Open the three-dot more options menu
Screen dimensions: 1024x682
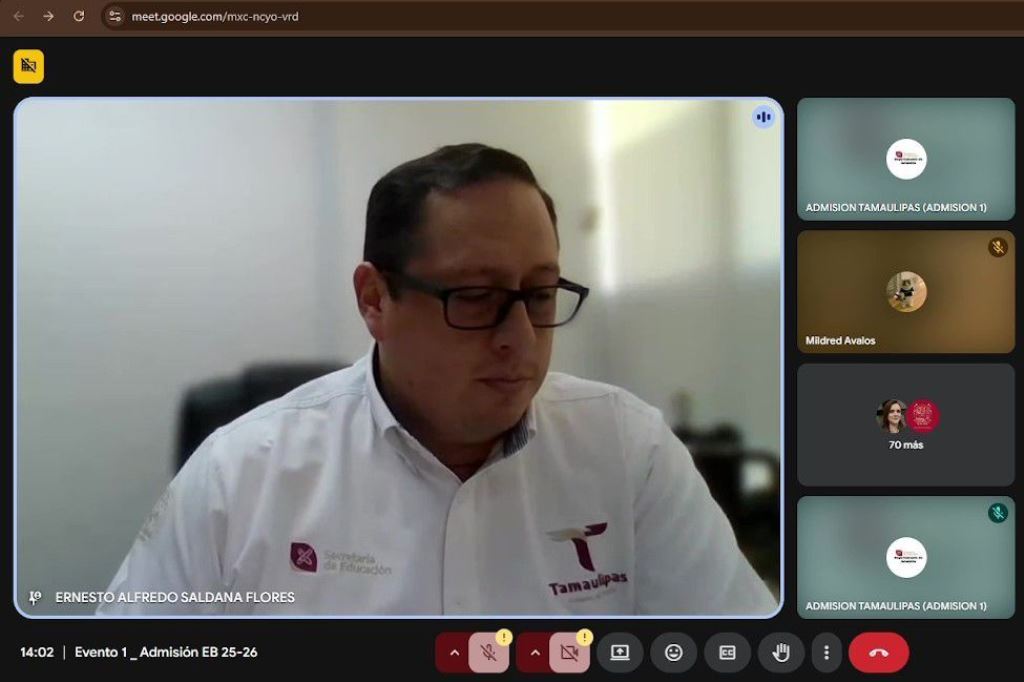coord(826,653)
